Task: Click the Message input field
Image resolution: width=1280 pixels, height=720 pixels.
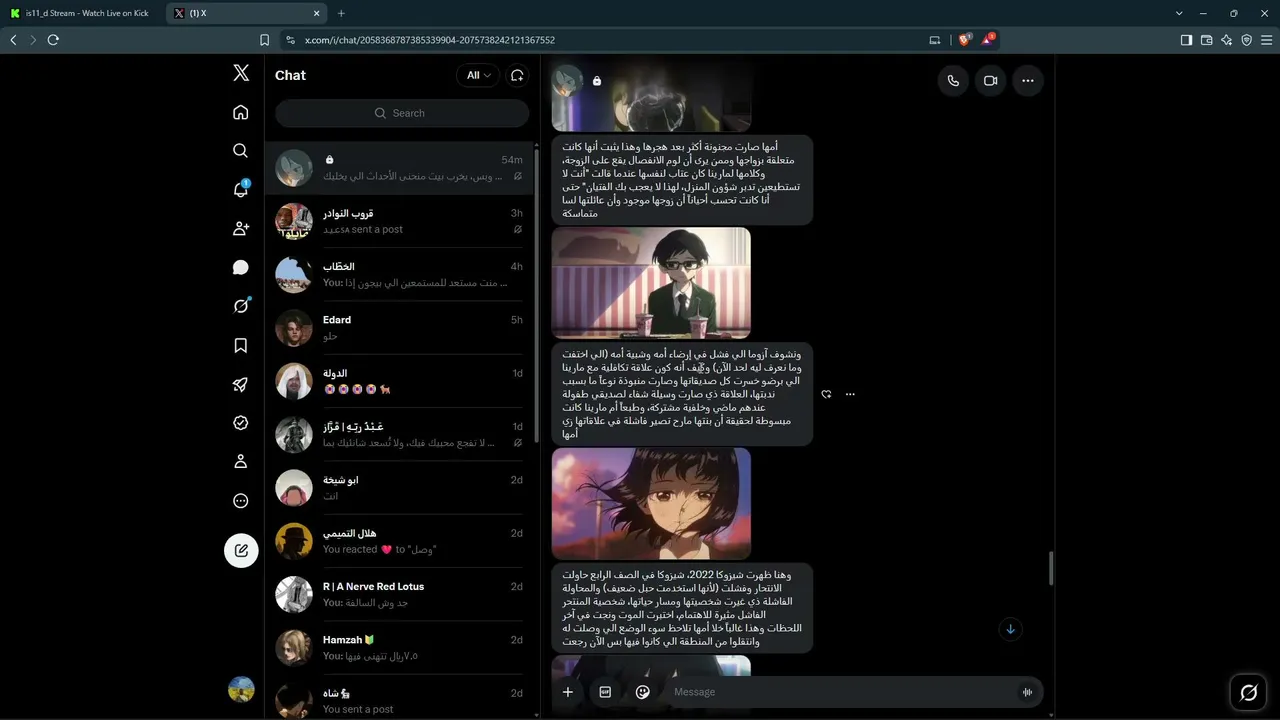Action: coord(840,692)
